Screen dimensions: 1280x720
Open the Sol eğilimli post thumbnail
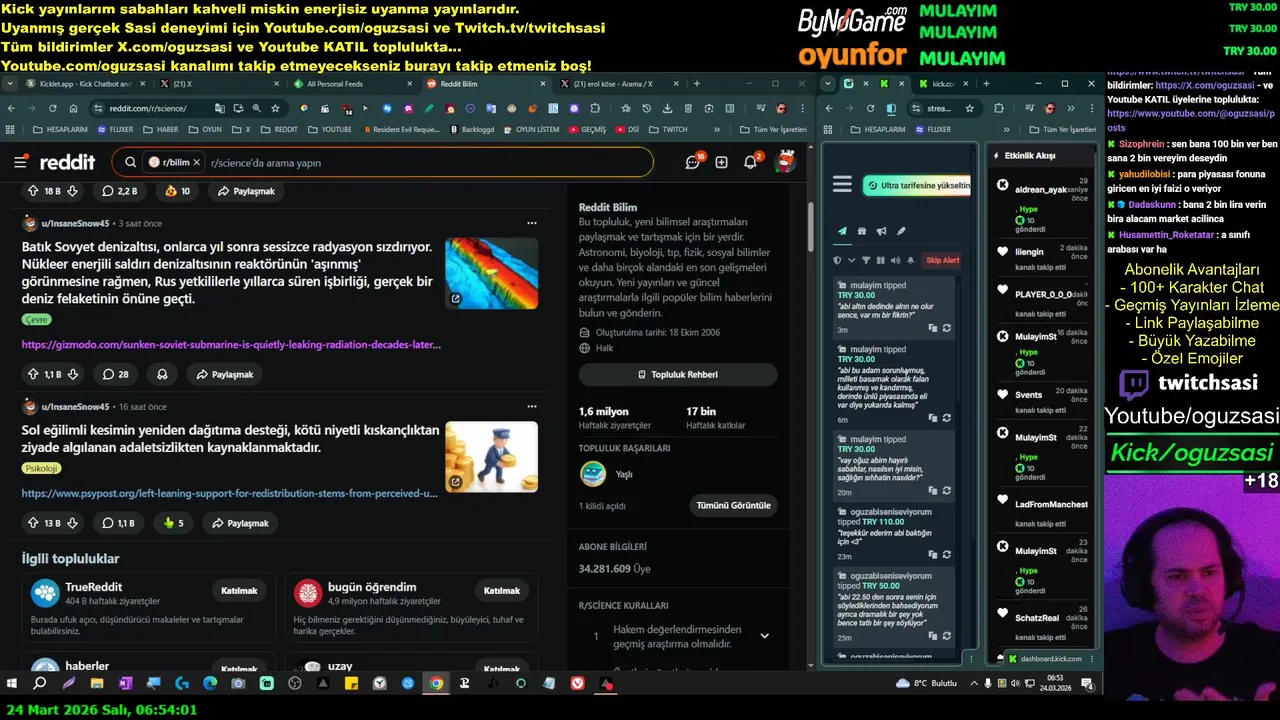[491, 457]
